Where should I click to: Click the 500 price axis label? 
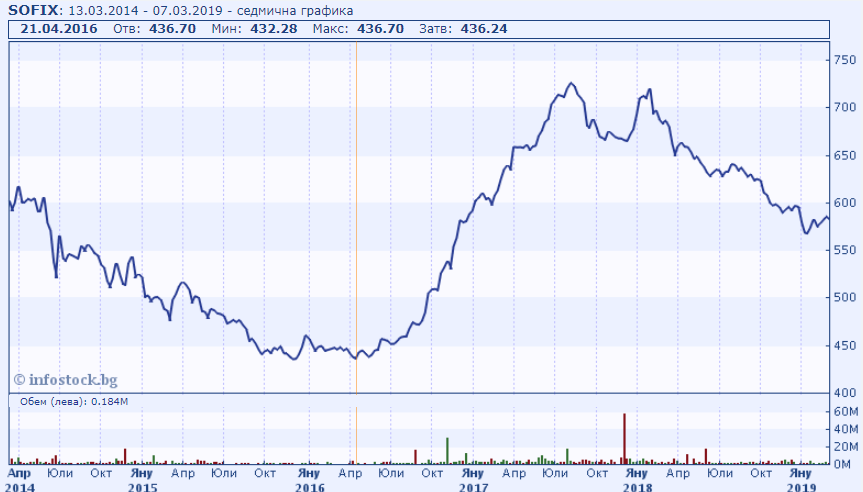tap(845, 298)
